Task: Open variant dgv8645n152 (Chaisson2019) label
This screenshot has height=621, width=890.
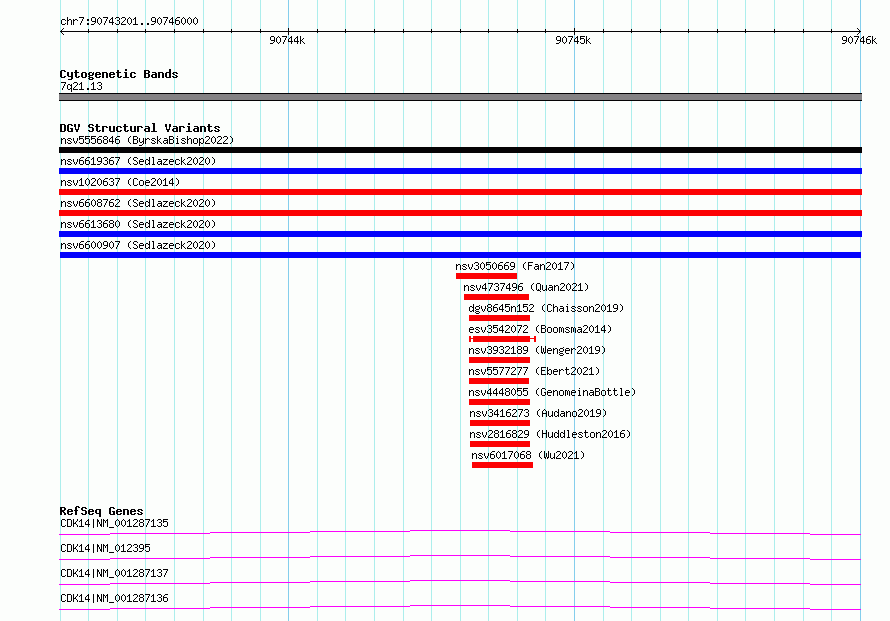Action: point(546,308)
